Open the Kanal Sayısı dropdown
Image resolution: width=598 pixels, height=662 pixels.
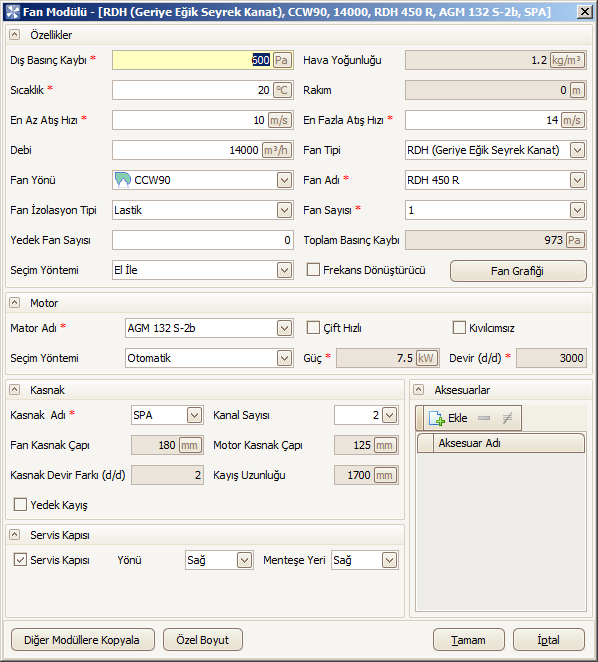point(389,415)
